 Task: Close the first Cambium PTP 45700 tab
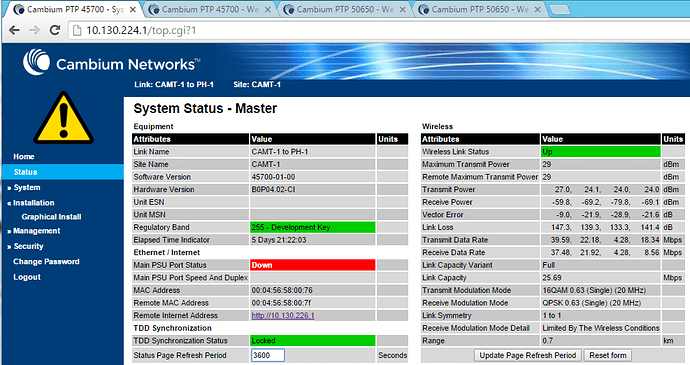pyautogui.click(x=132, y=9)
